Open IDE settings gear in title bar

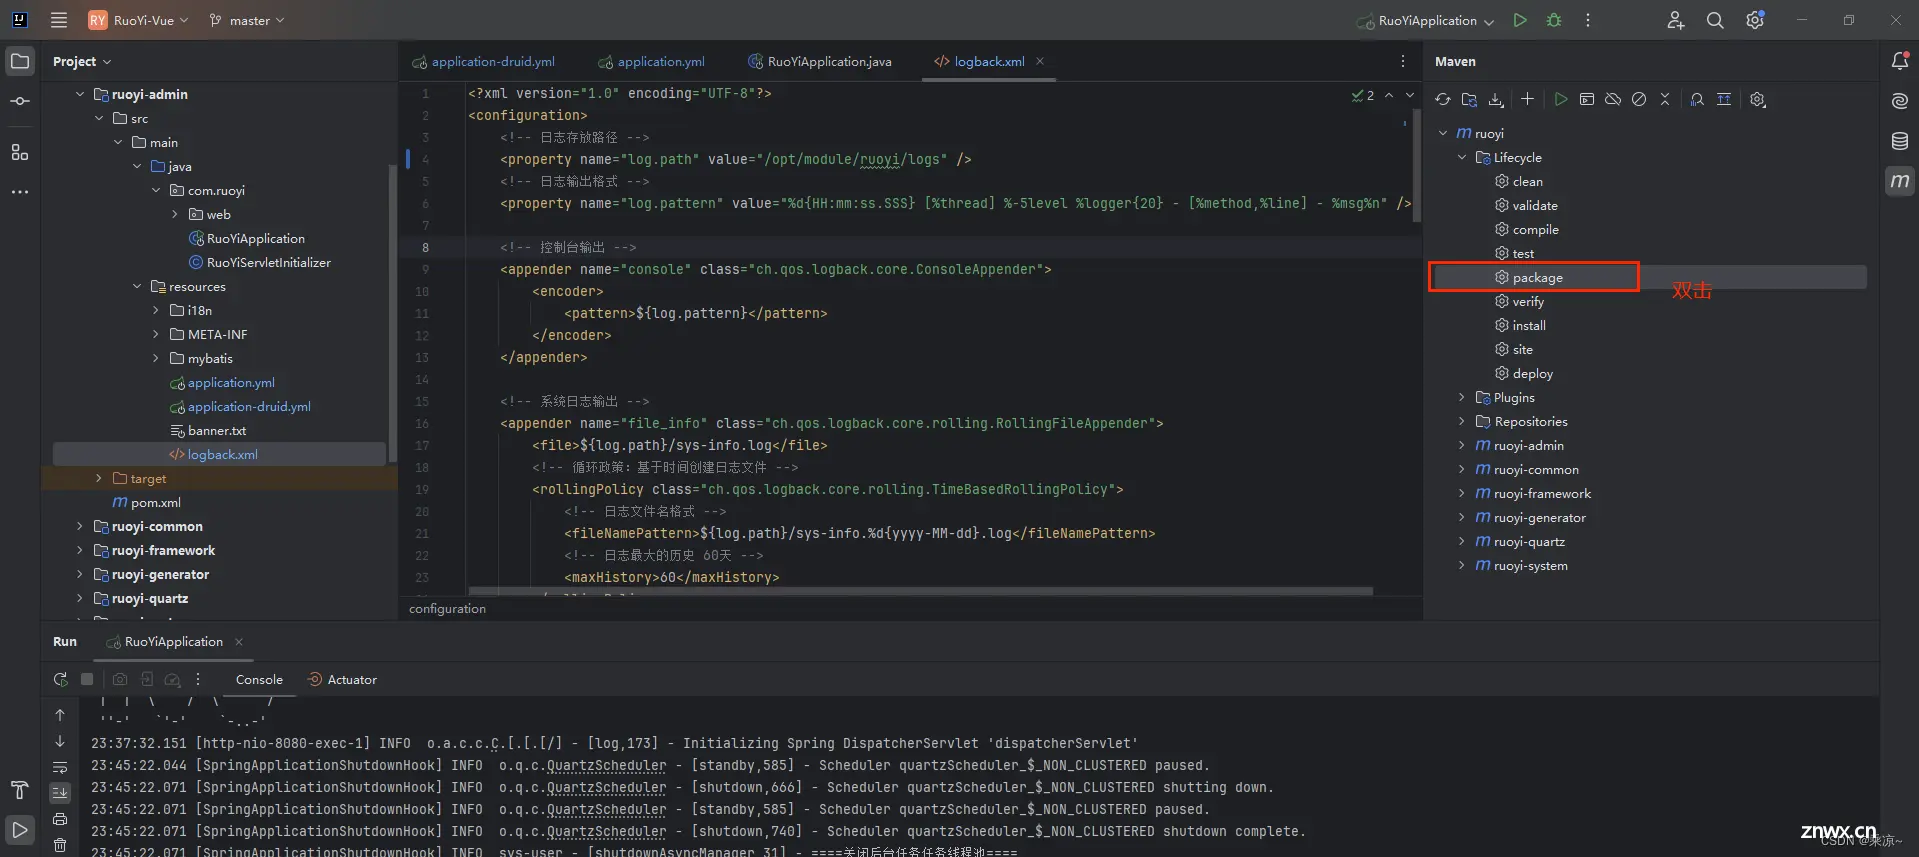coord(1755,20)
